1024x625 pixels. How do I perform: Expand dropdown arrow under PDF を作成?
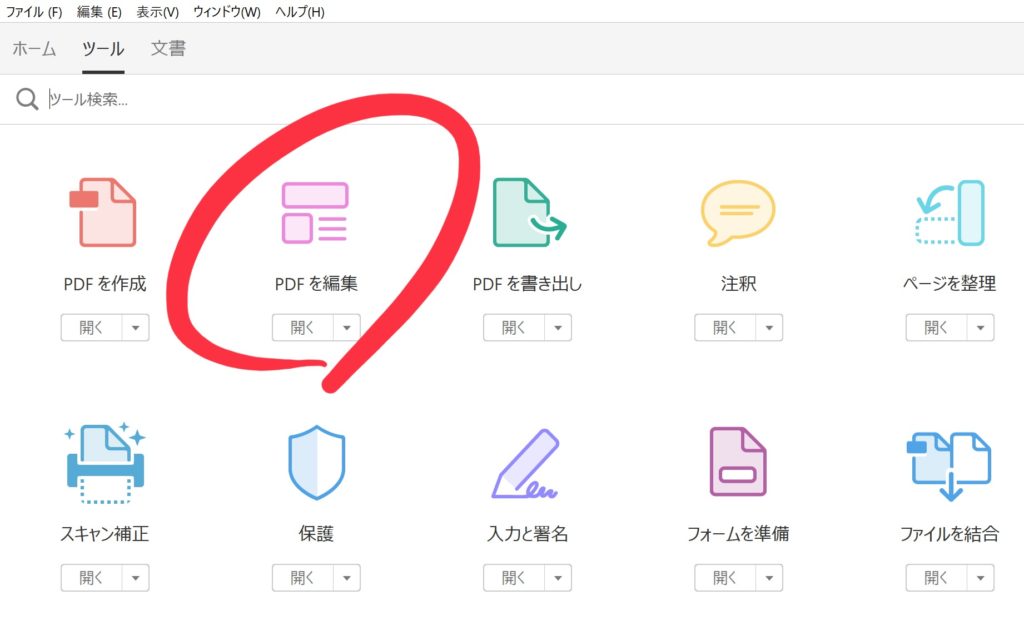click(x=135, y=327)
